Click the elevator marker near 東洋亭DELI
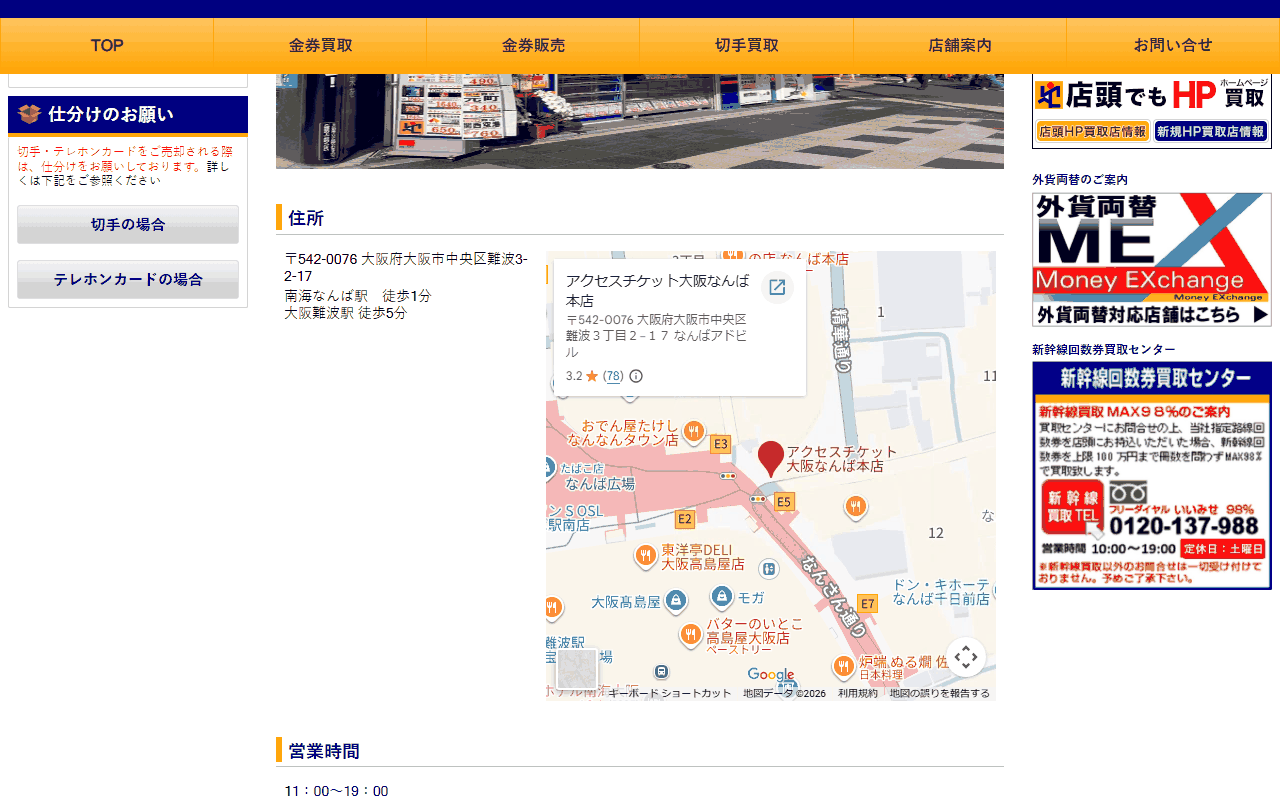Viewport: 1280px width, 800px height. click(x=768, y=569)
